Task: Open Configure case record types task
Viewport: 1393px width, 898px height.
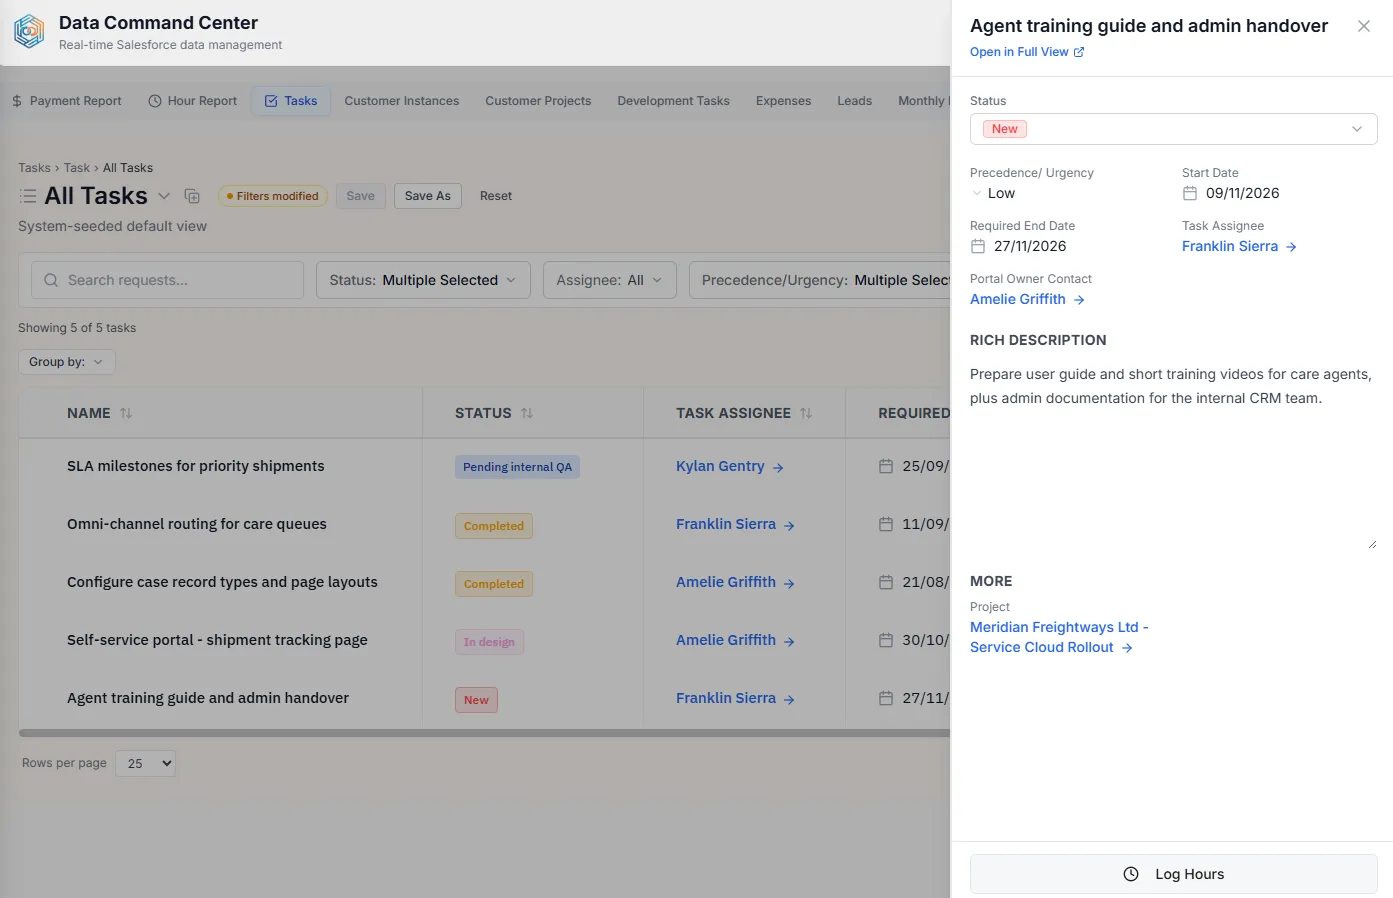Action: coord(222,582)
